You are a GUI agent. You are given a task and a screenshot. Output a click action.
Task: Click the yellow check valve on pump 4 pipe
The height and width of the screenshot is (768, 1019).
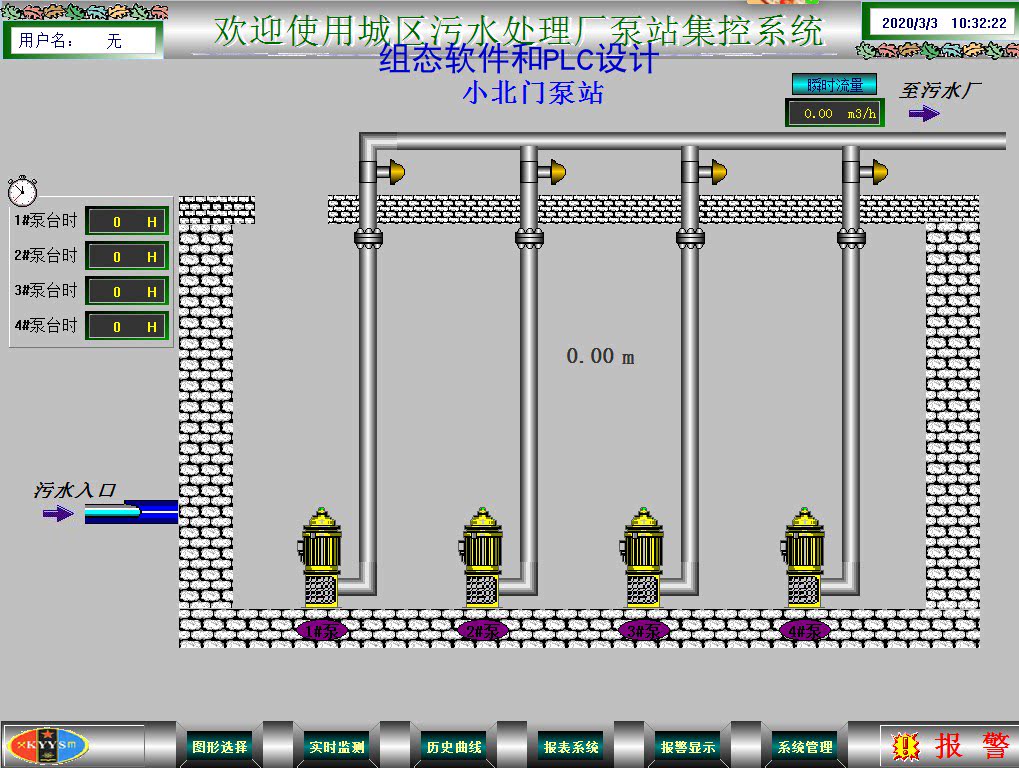[x=878, y=172]
